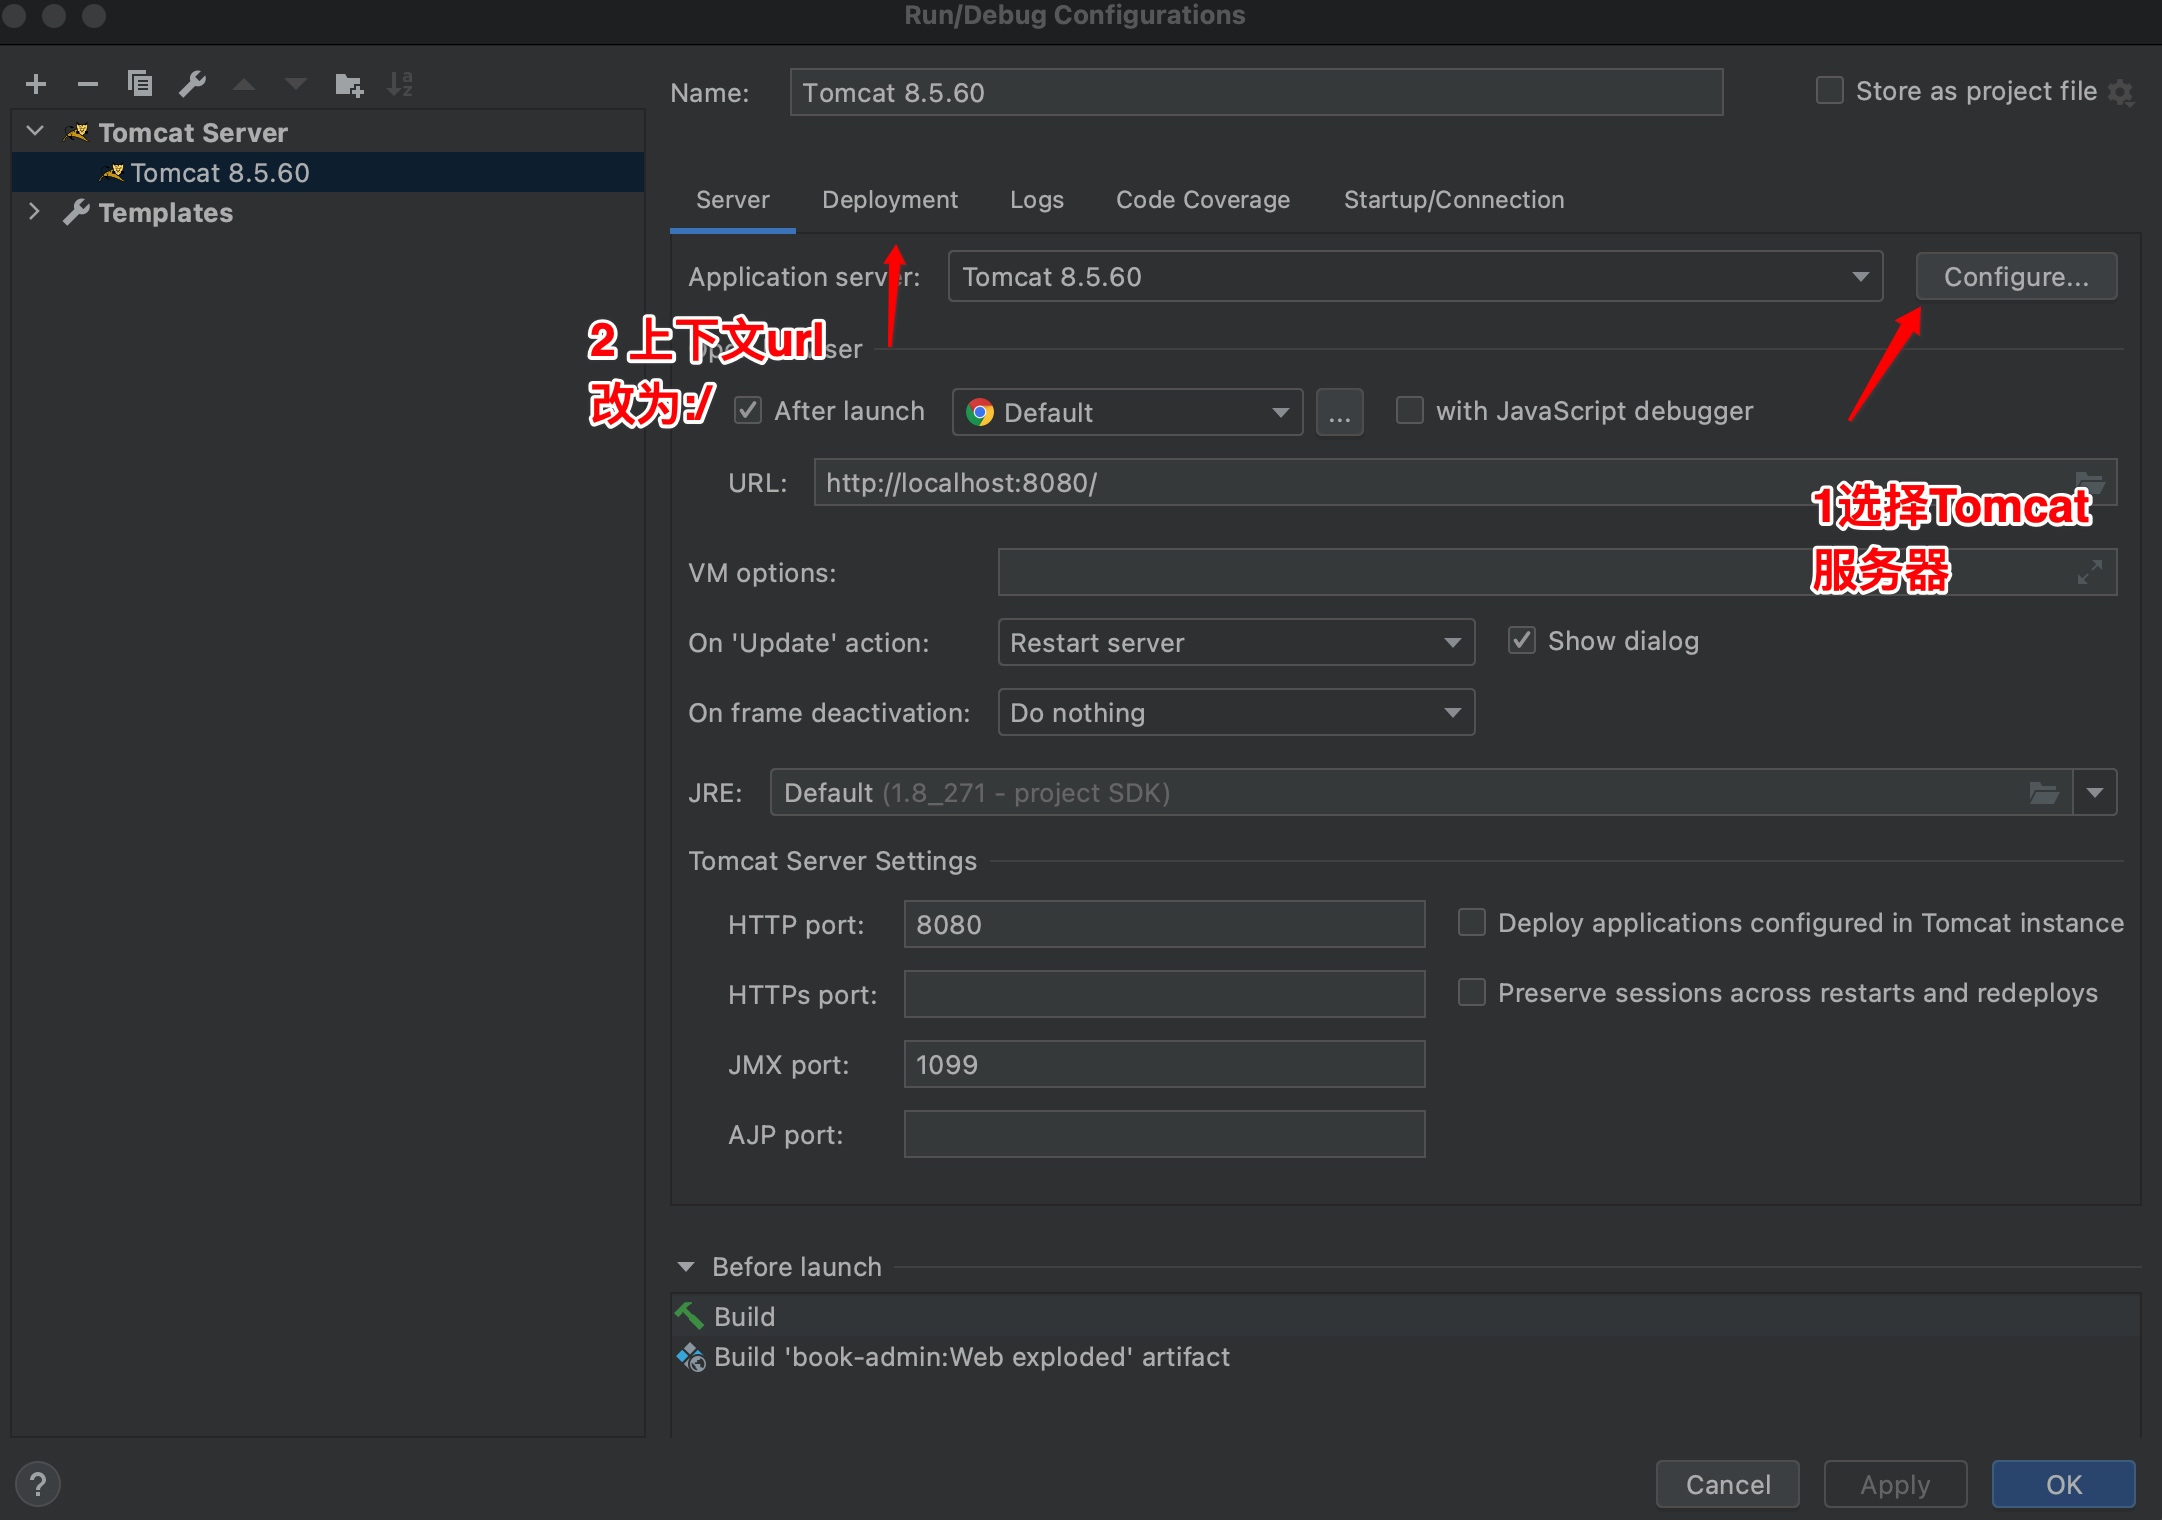Image resolution: width=2162 pixels, height=1520 pixels.
Task: Enable with JavaScript debugger checkbox
Action: [x=1409, y=411]
